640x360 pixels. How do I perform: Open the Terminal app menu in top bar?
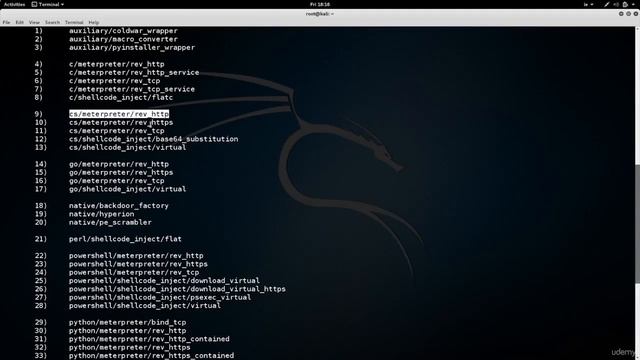click(x=48, y=4)
